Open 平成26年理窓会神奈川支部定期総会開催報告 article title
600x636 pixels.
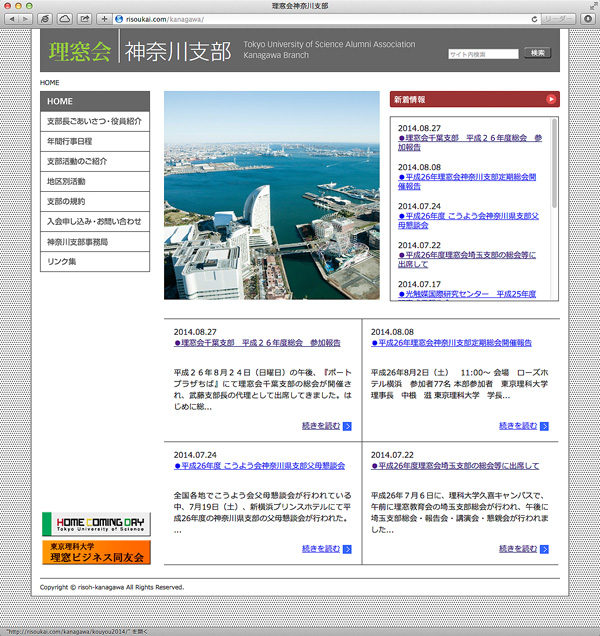(451, 343)
